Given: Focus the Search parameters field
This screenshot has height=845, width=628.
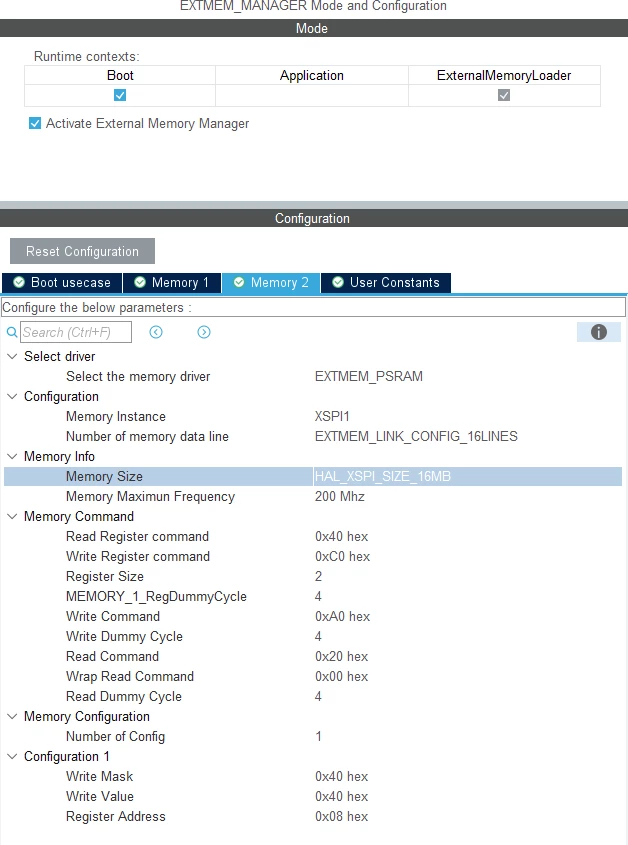Looking at the screenshot, I should tap(76, 332).
